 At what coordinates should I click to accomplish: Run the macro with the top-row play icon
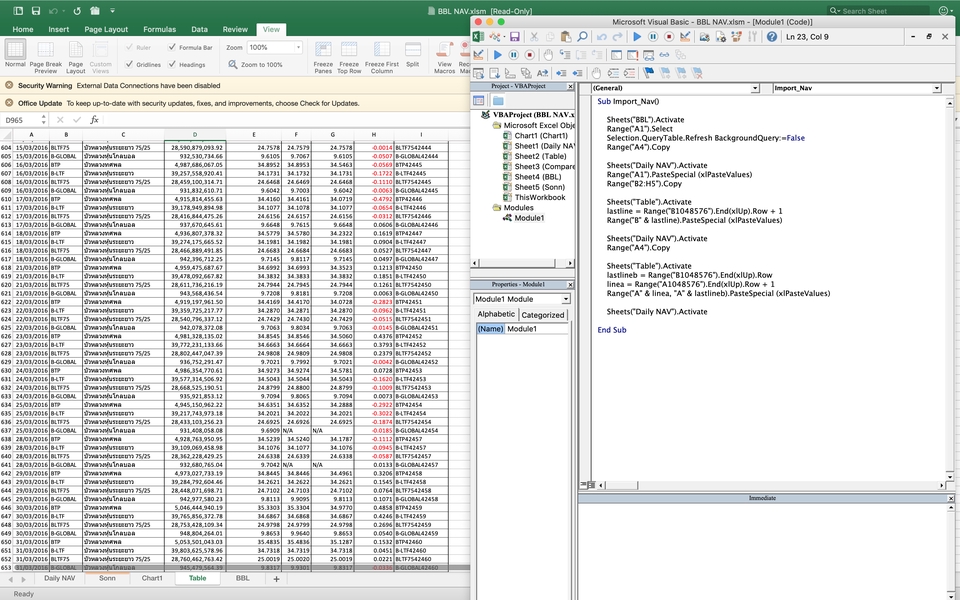point(637,37)
